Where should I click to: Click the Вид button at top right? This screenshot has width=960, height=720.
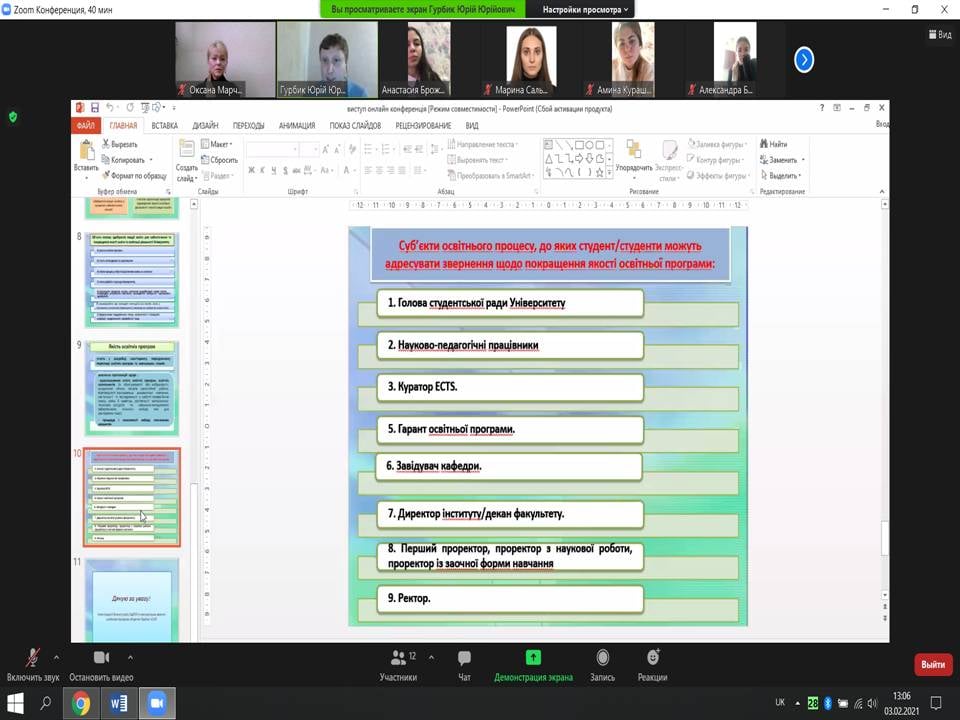pyautogui.click(x=939, y=34)
